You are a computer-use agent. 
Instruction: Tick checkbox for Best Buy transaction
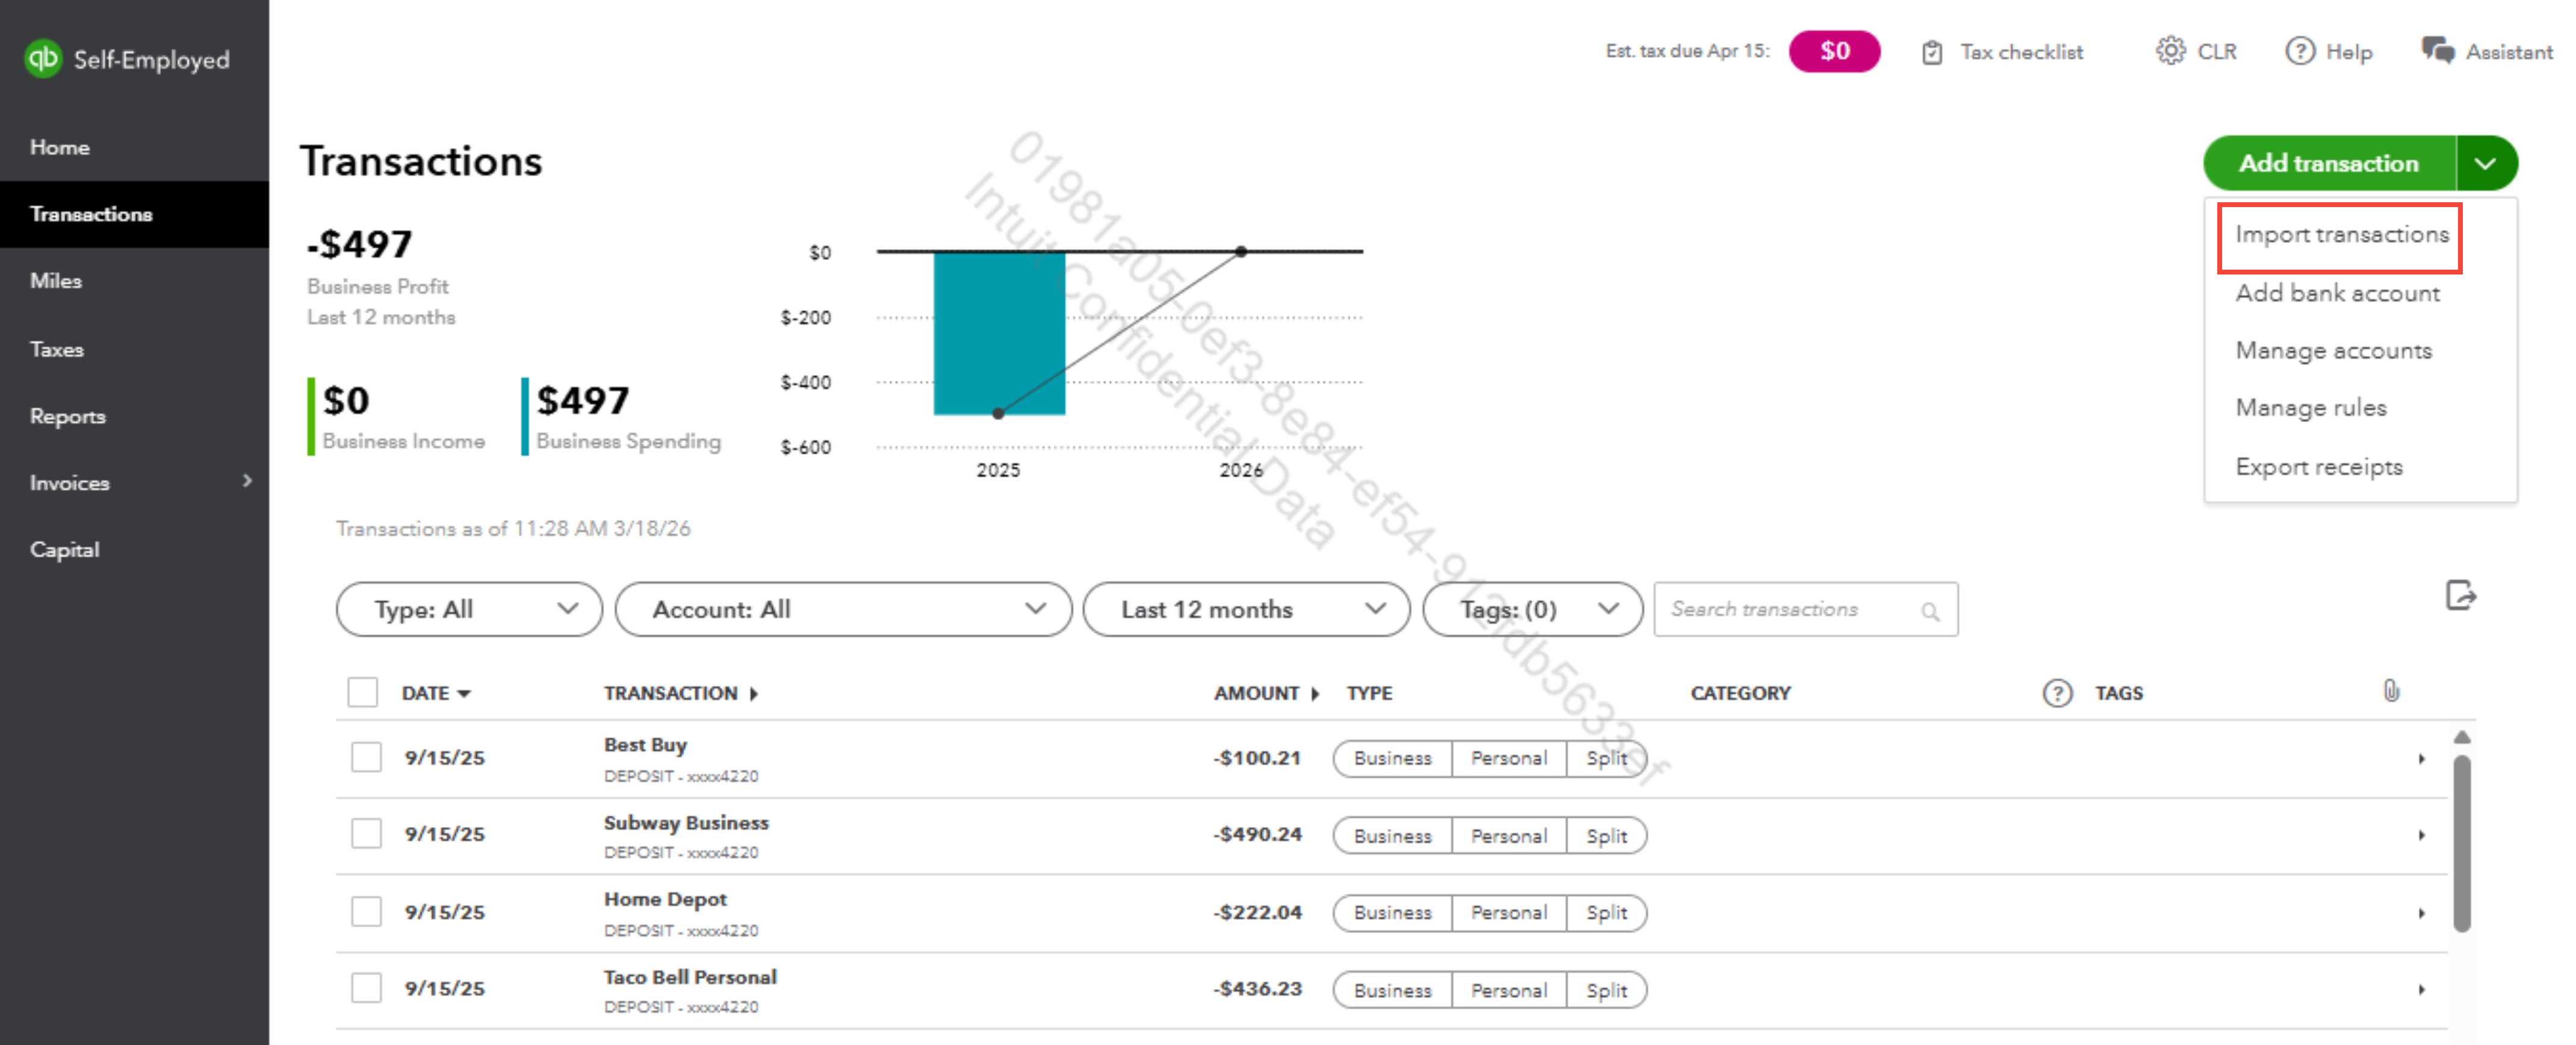tap(366, 757)
